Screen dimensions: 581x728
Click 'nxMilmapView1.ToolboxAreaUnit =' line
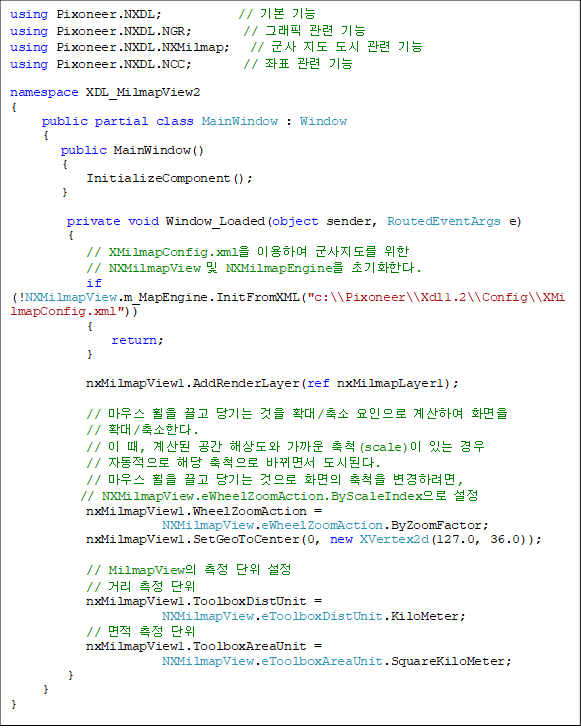204,646
